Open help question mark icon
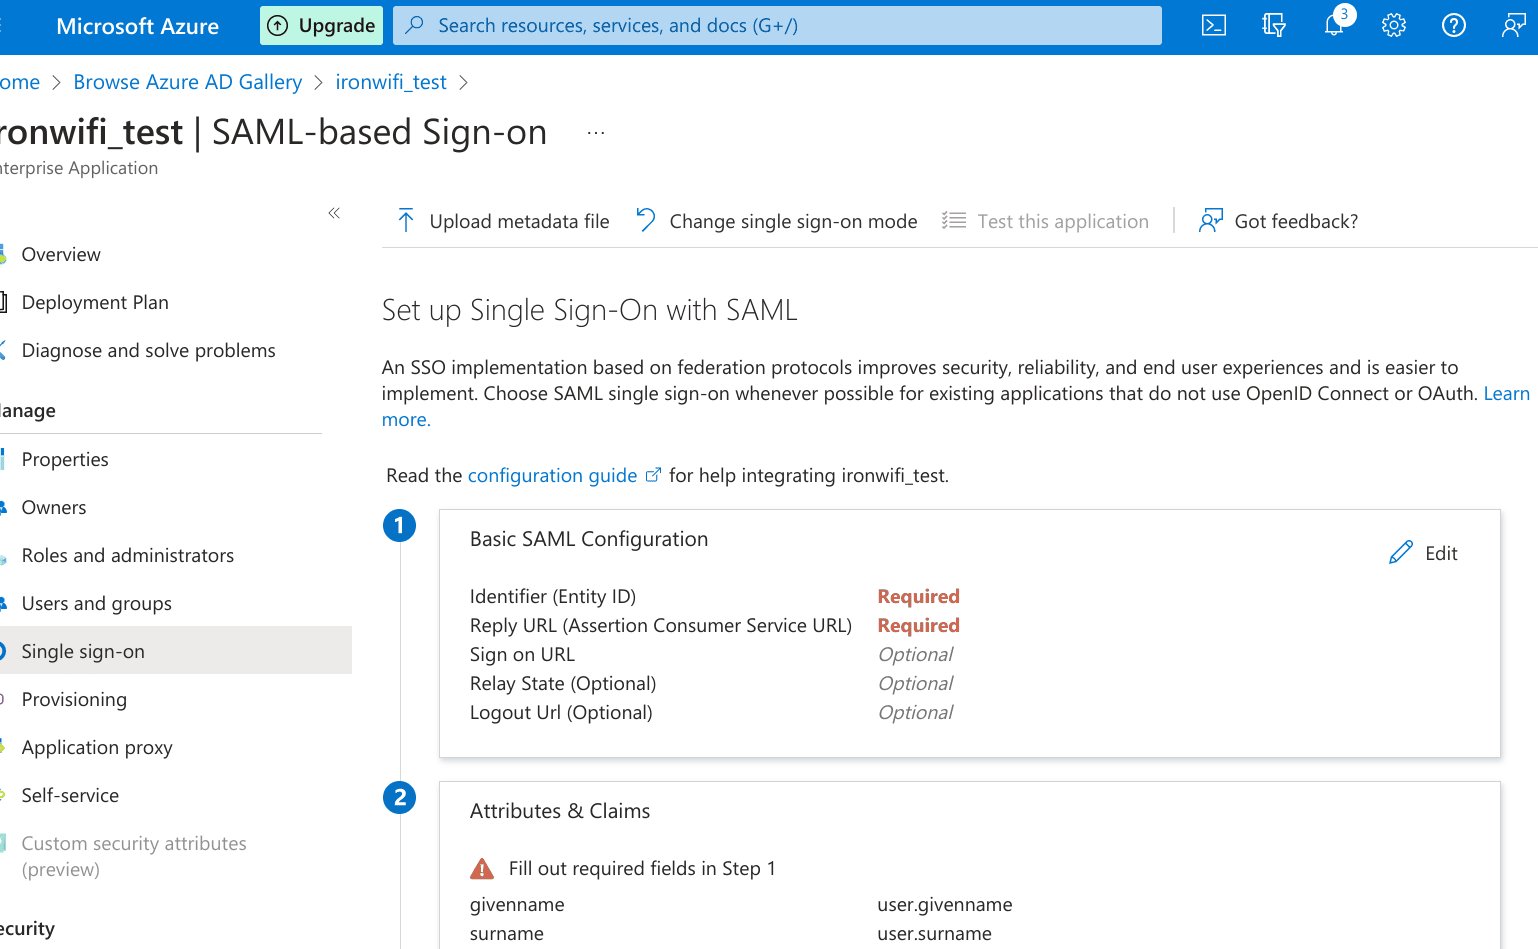 click(x=1454, y=26)
